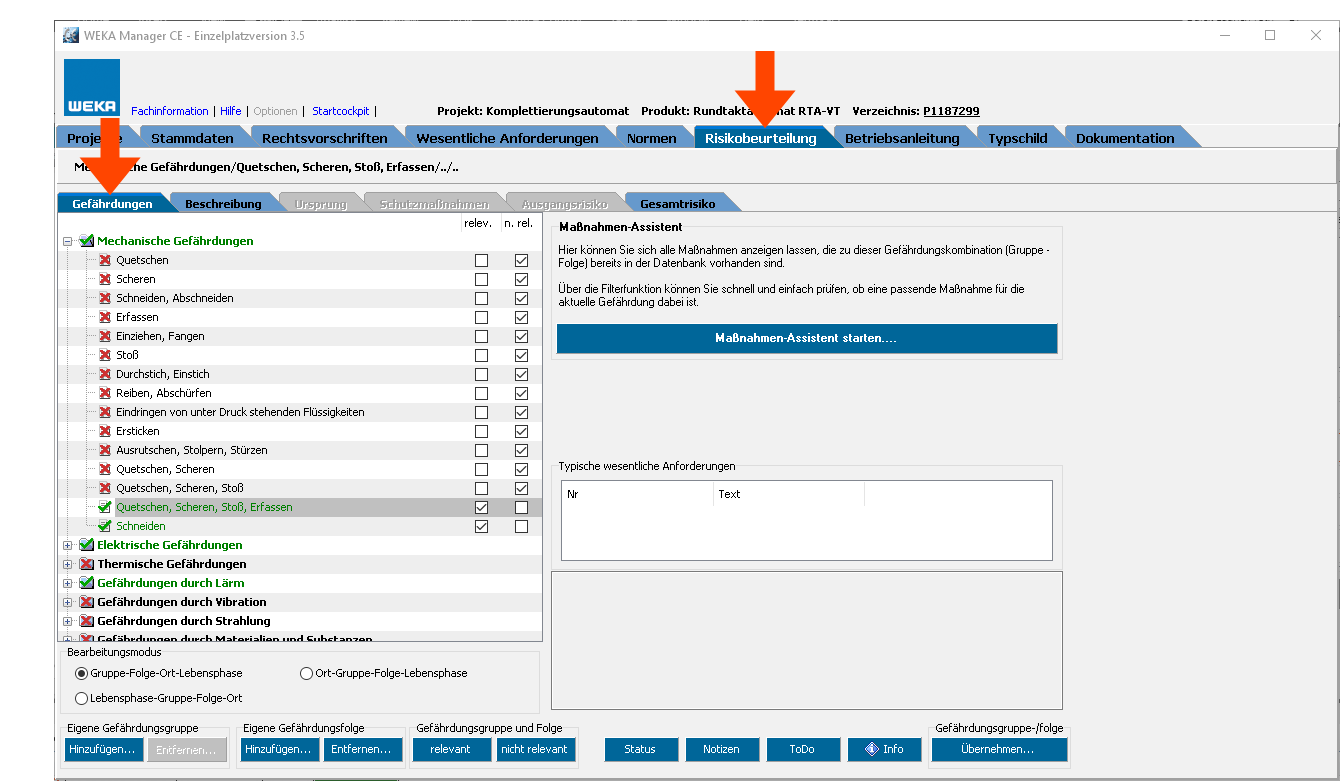The image size is (1340, 781).
Task: Open the Gesamtrisiko sub-tab
Action: [x=677, y=204]
